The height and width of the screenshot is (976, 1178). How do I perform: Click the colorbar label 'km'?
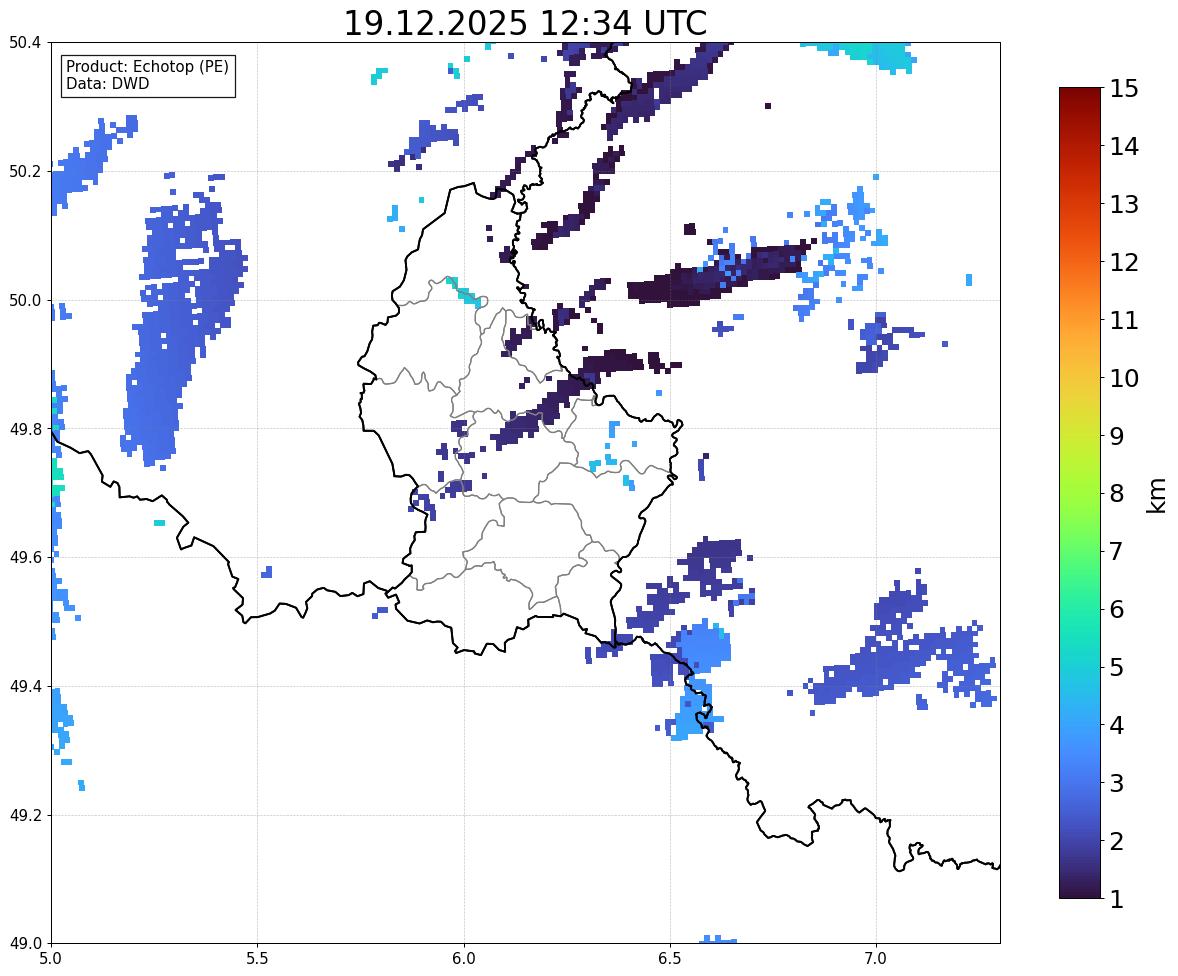pyautogui.click(x=1156, y=494)
